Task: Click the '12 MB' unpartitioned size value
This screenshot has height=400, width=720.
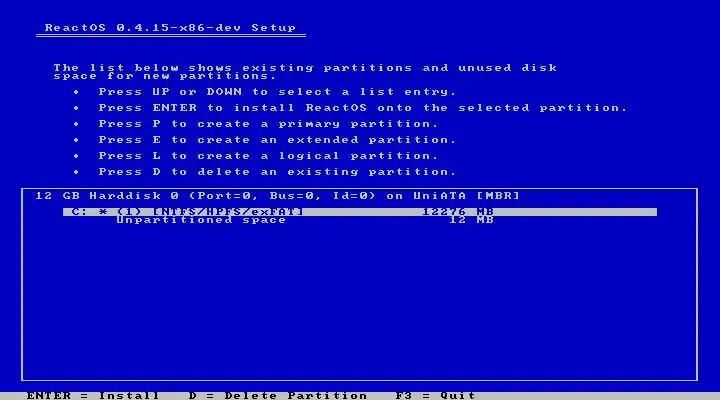Action: tap(472, 220)
